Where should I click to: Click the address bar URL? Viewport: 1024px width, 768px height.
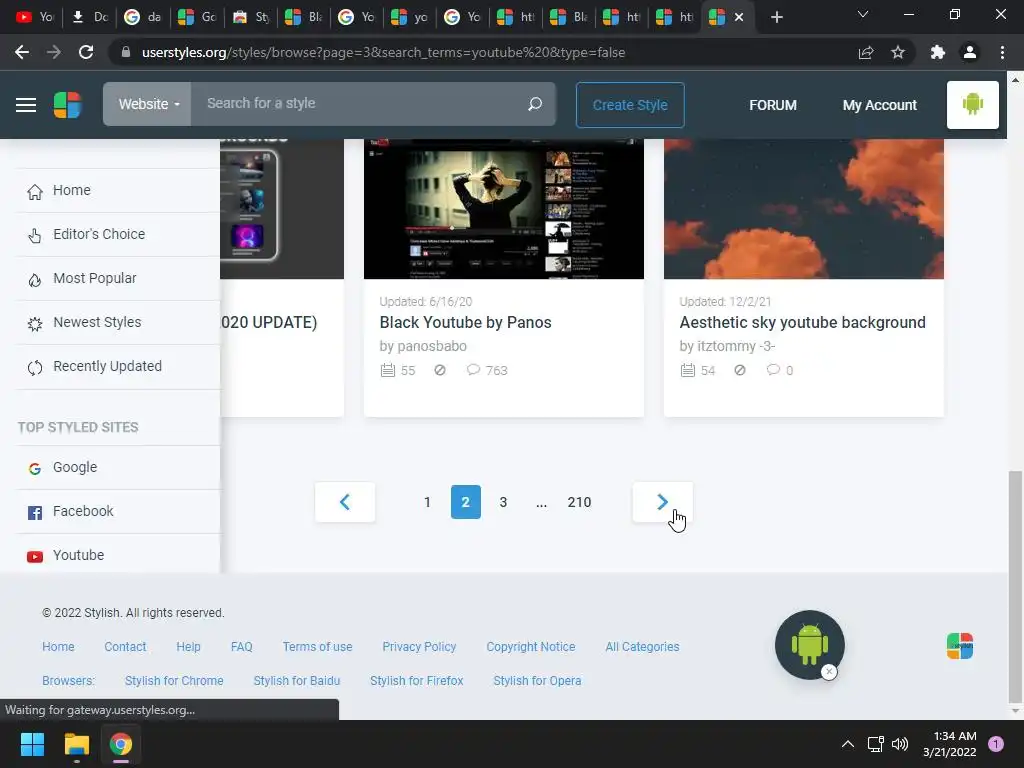coord(383,52)
